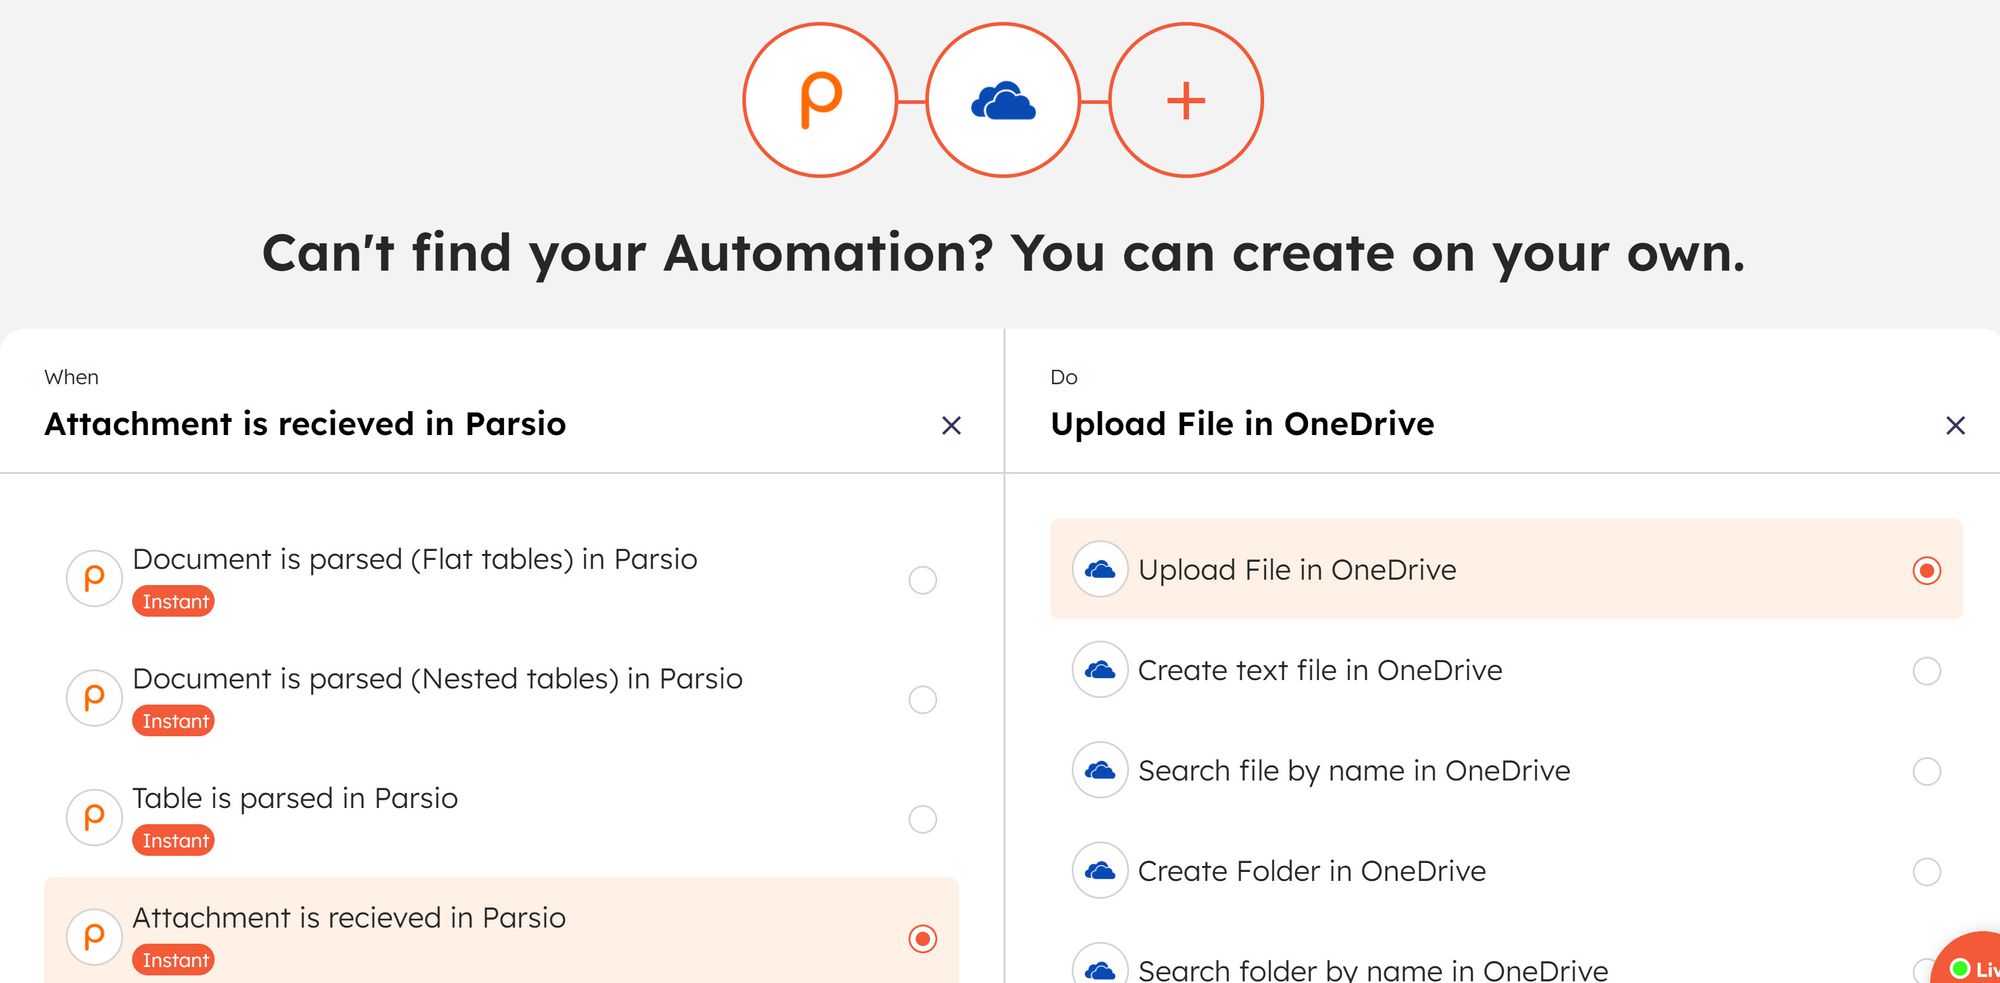This screenshot has height=983, width=2000.
Task: Select Document is parsed (Nested tables) radio button
Action: pos(922,699)
